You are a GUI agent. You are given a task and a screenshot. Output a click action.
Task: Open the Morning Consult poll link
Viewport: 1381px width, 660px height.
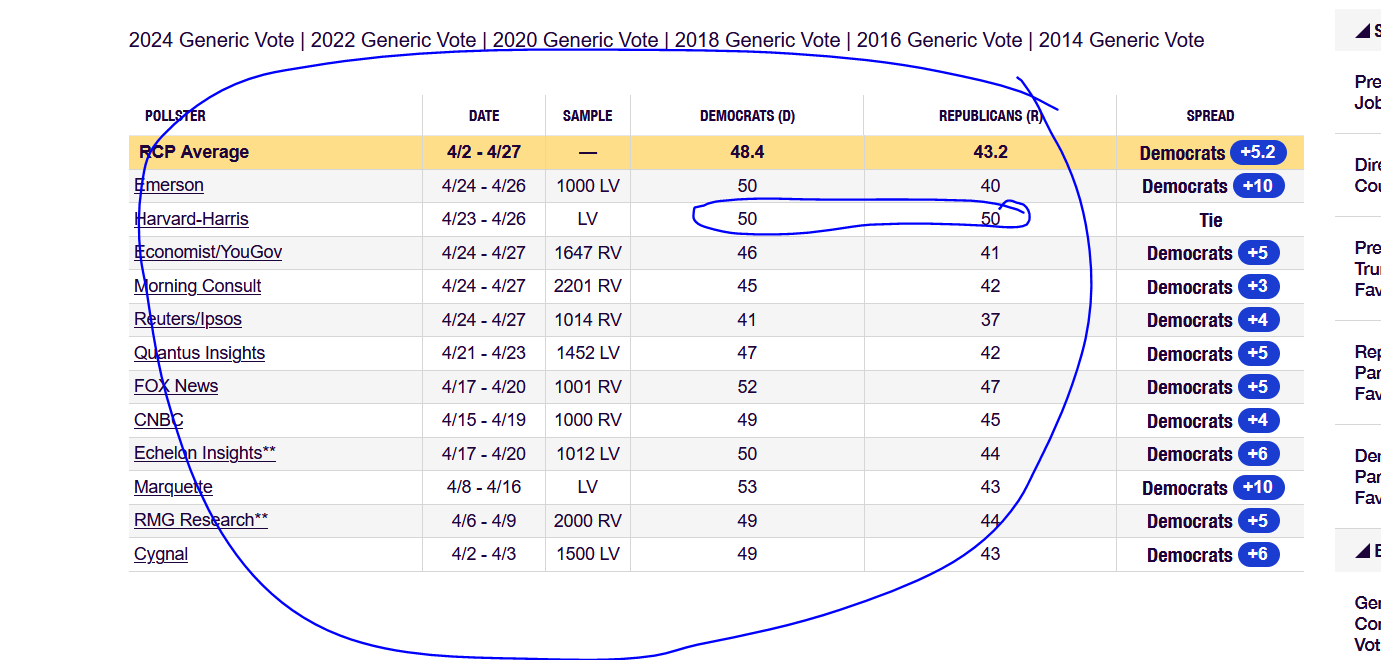point(198,286)
